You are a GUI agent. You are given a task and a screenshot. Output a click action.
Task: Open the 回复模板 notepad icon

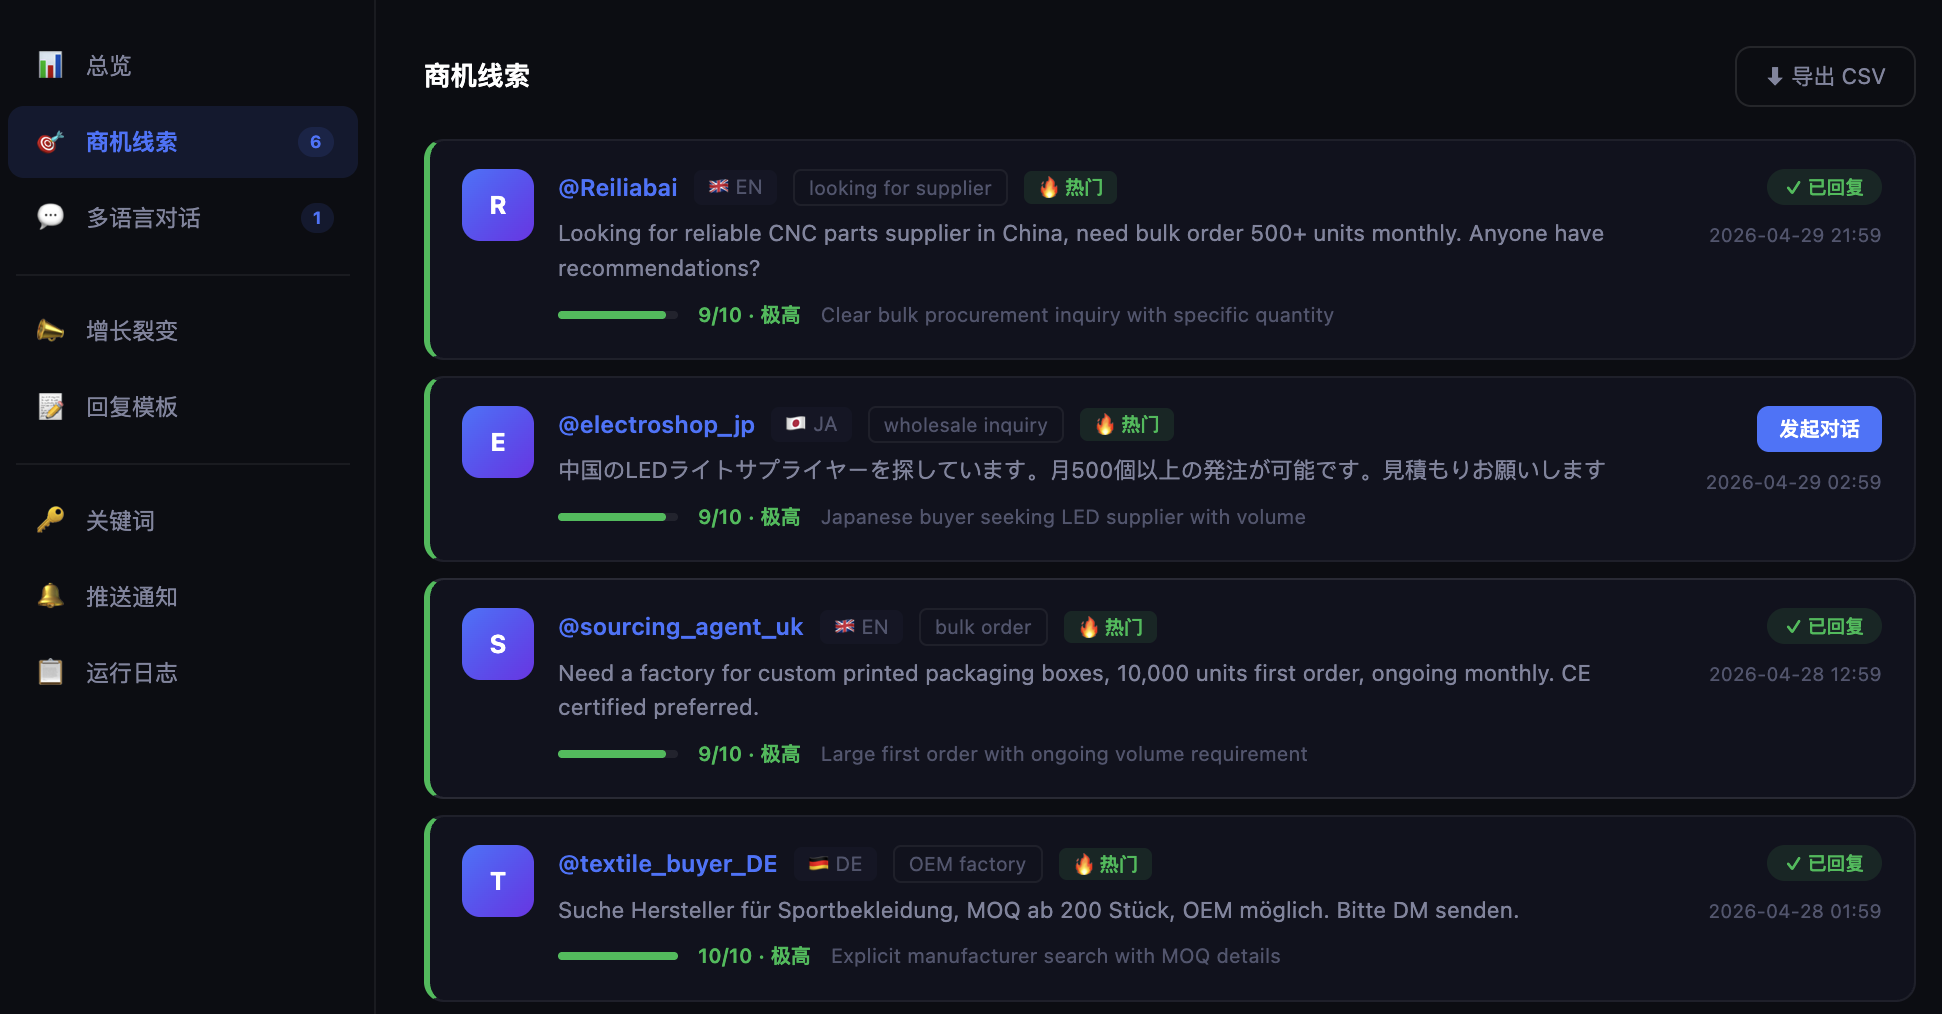pyautogui.click(x=50, y=407)
